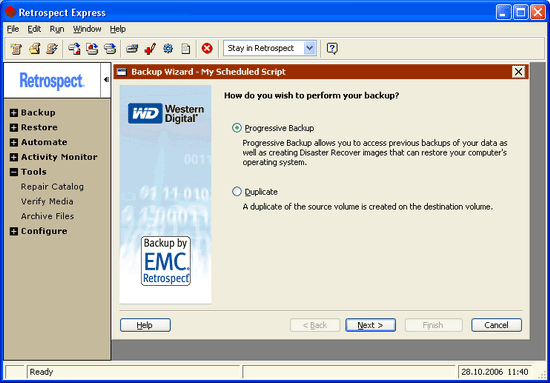Open the Window menu
Viewport: 550px width, 383px height.
pos(87,29)
